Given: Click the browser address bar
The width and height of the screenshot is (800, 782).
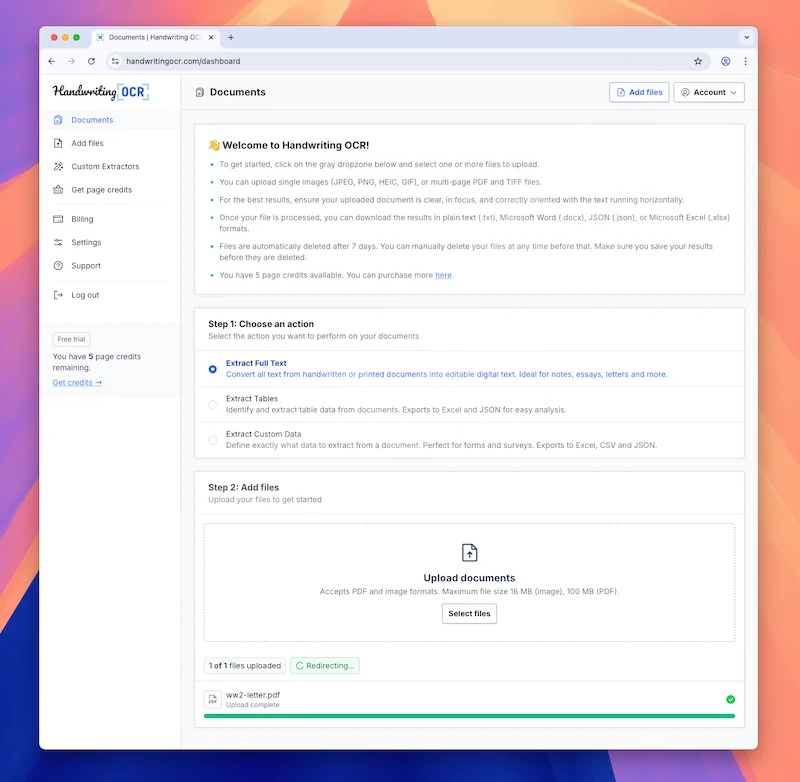Looking at the screenshot, I should click(400, 61).
